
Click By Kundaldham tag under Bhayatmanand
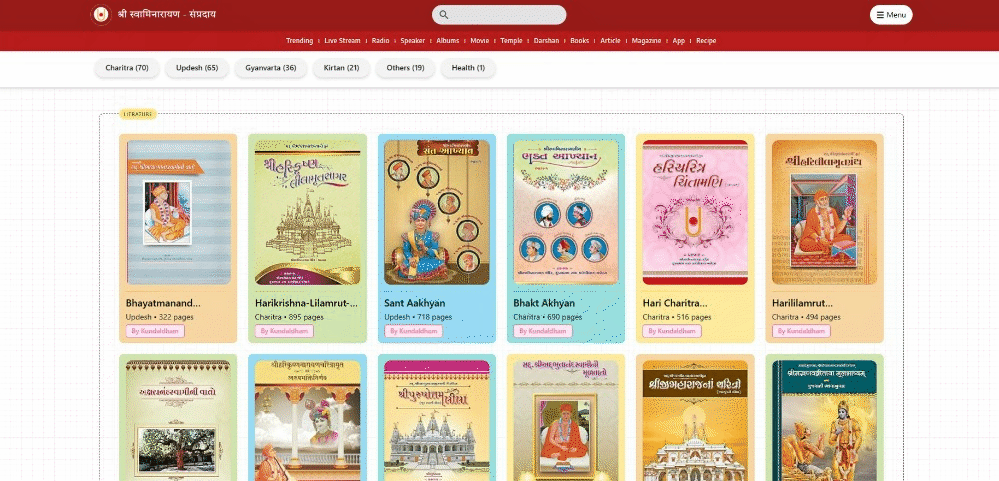click(x=155, y=331)
